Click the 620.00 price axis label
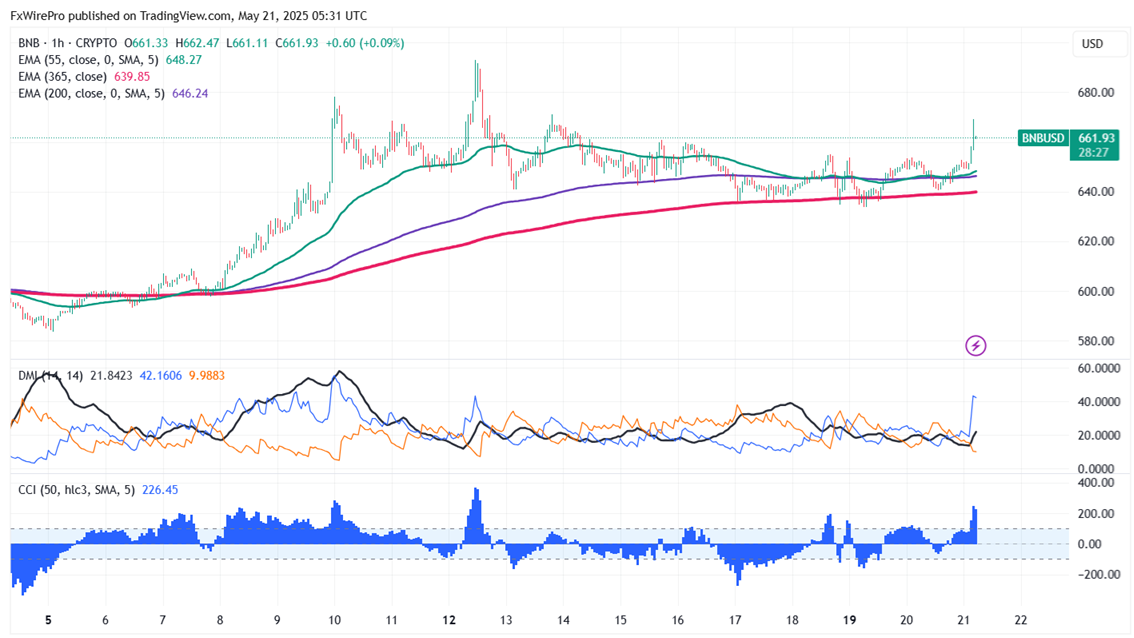 point(1096,242)
